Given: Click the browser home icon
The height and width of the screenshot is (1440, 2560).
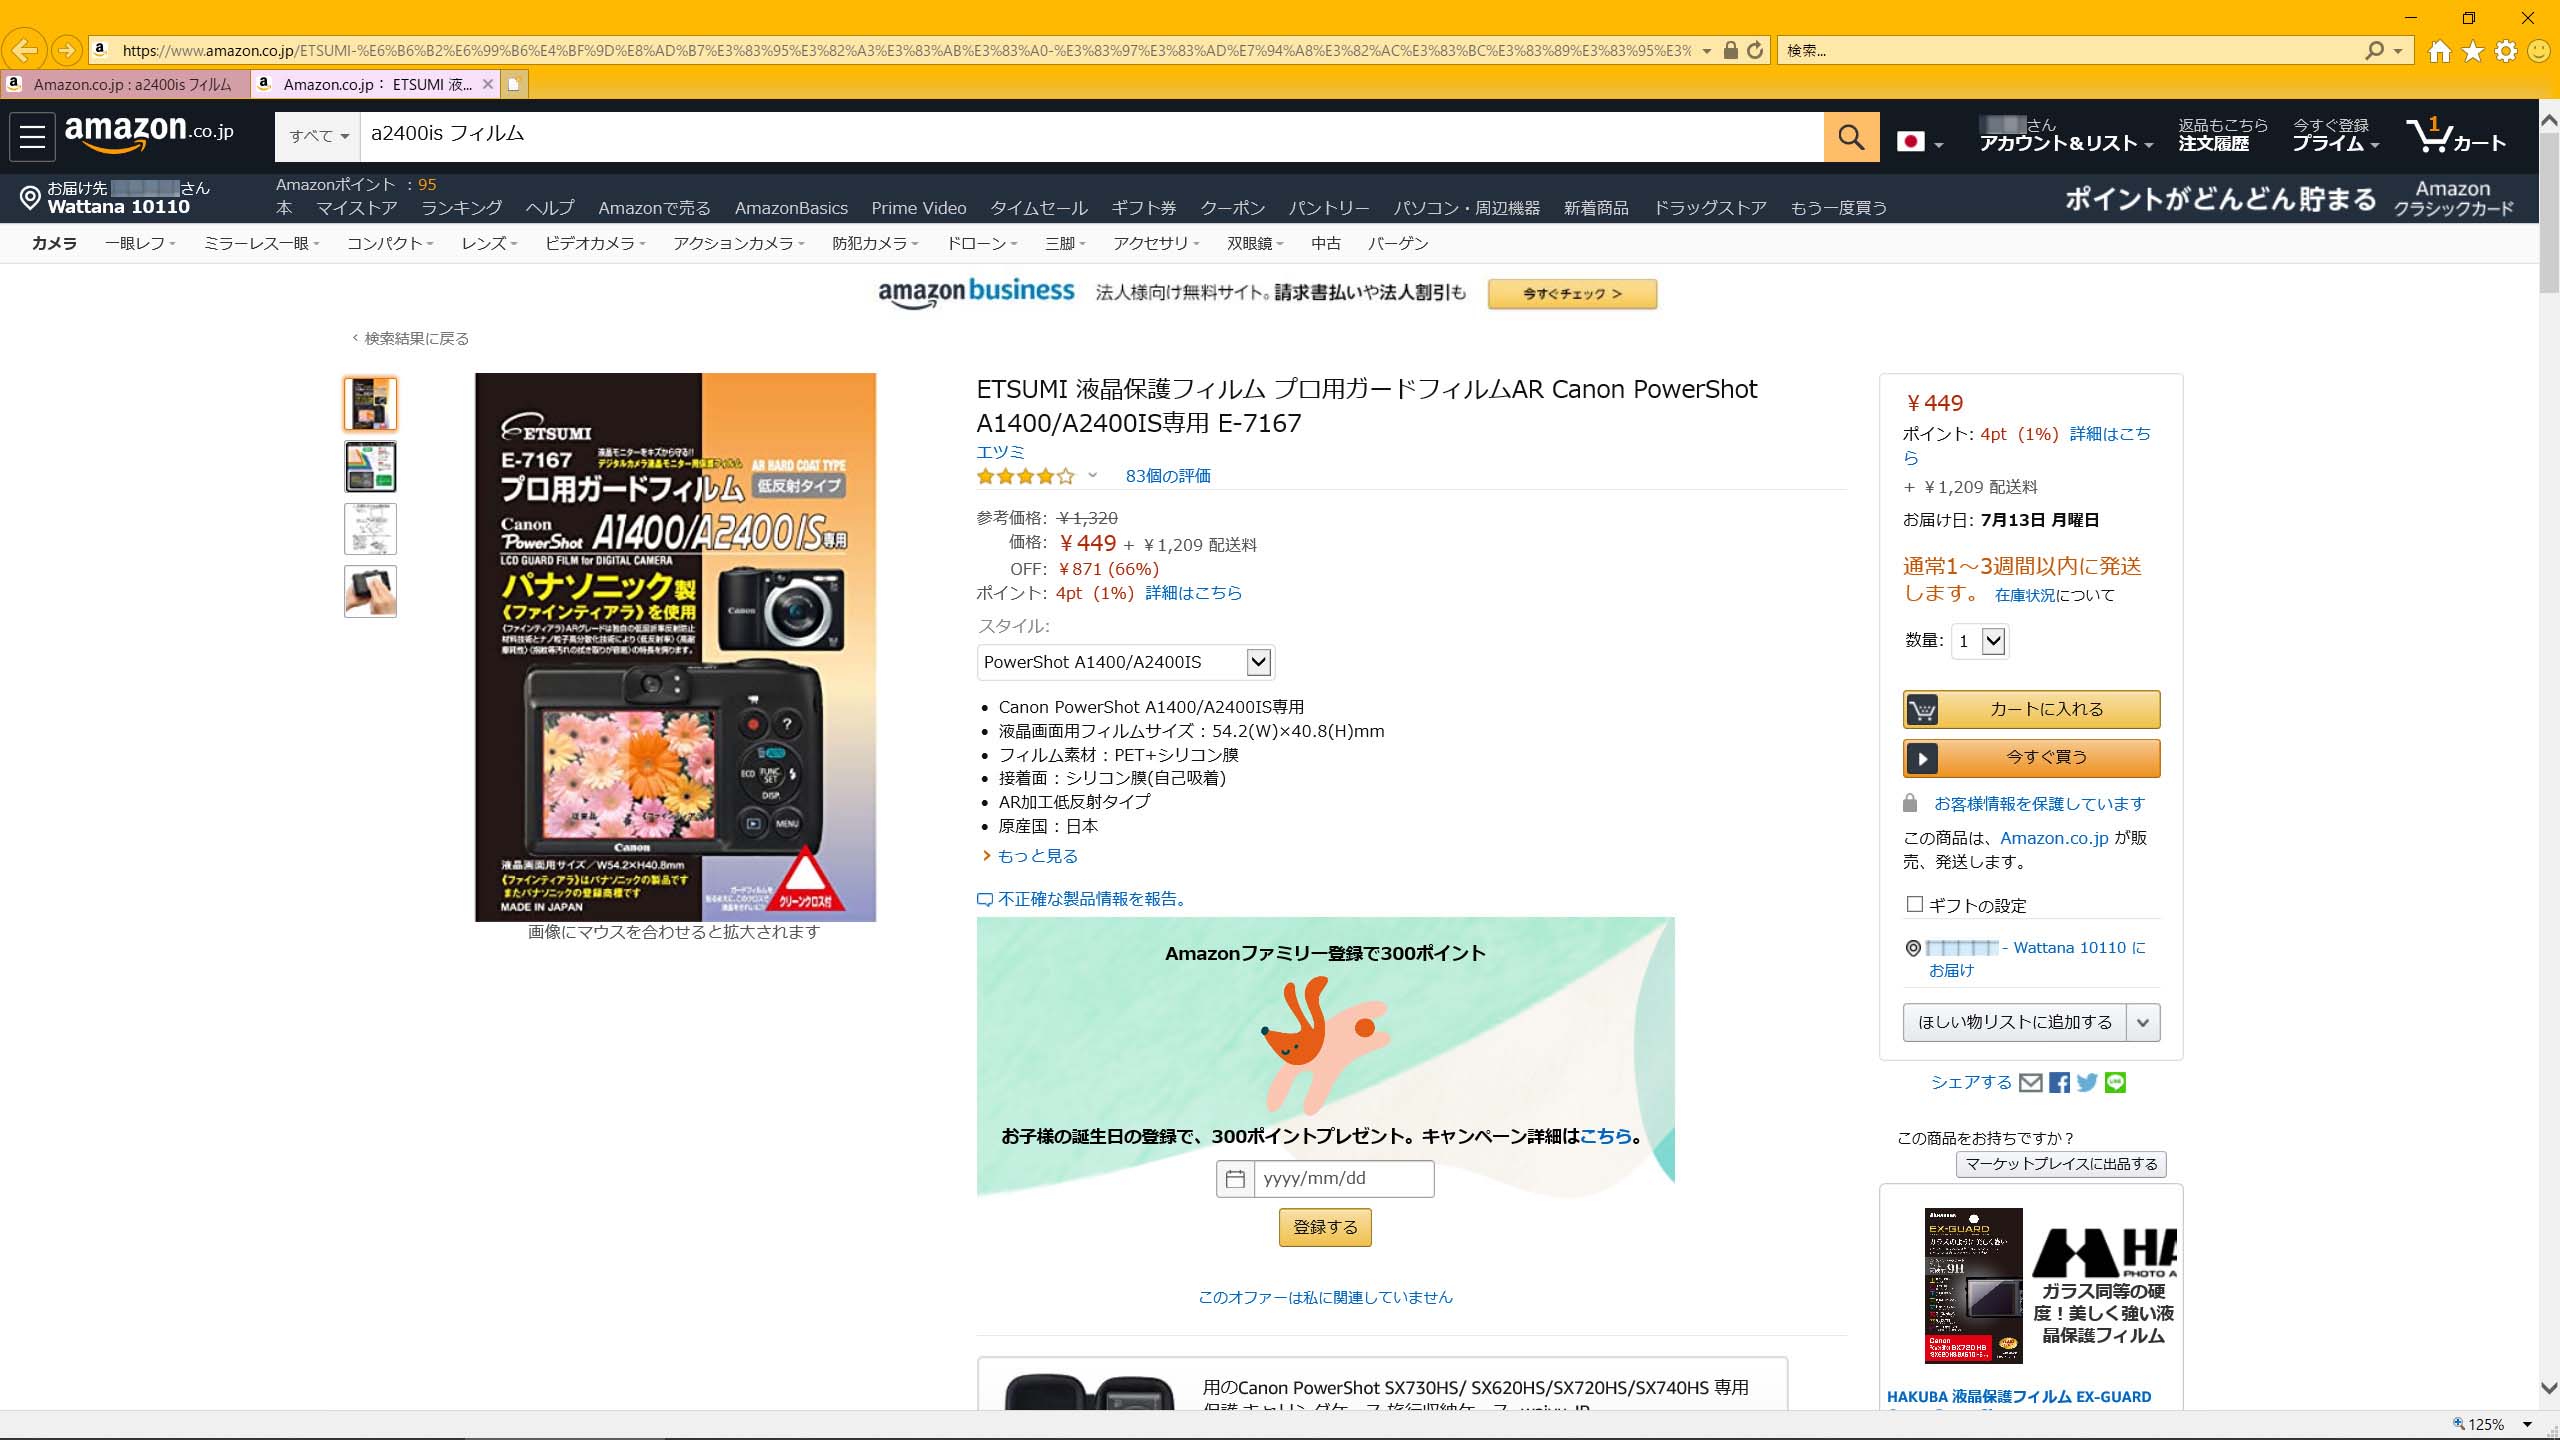Looking at the screenshot, I should tap(2440, 50).
